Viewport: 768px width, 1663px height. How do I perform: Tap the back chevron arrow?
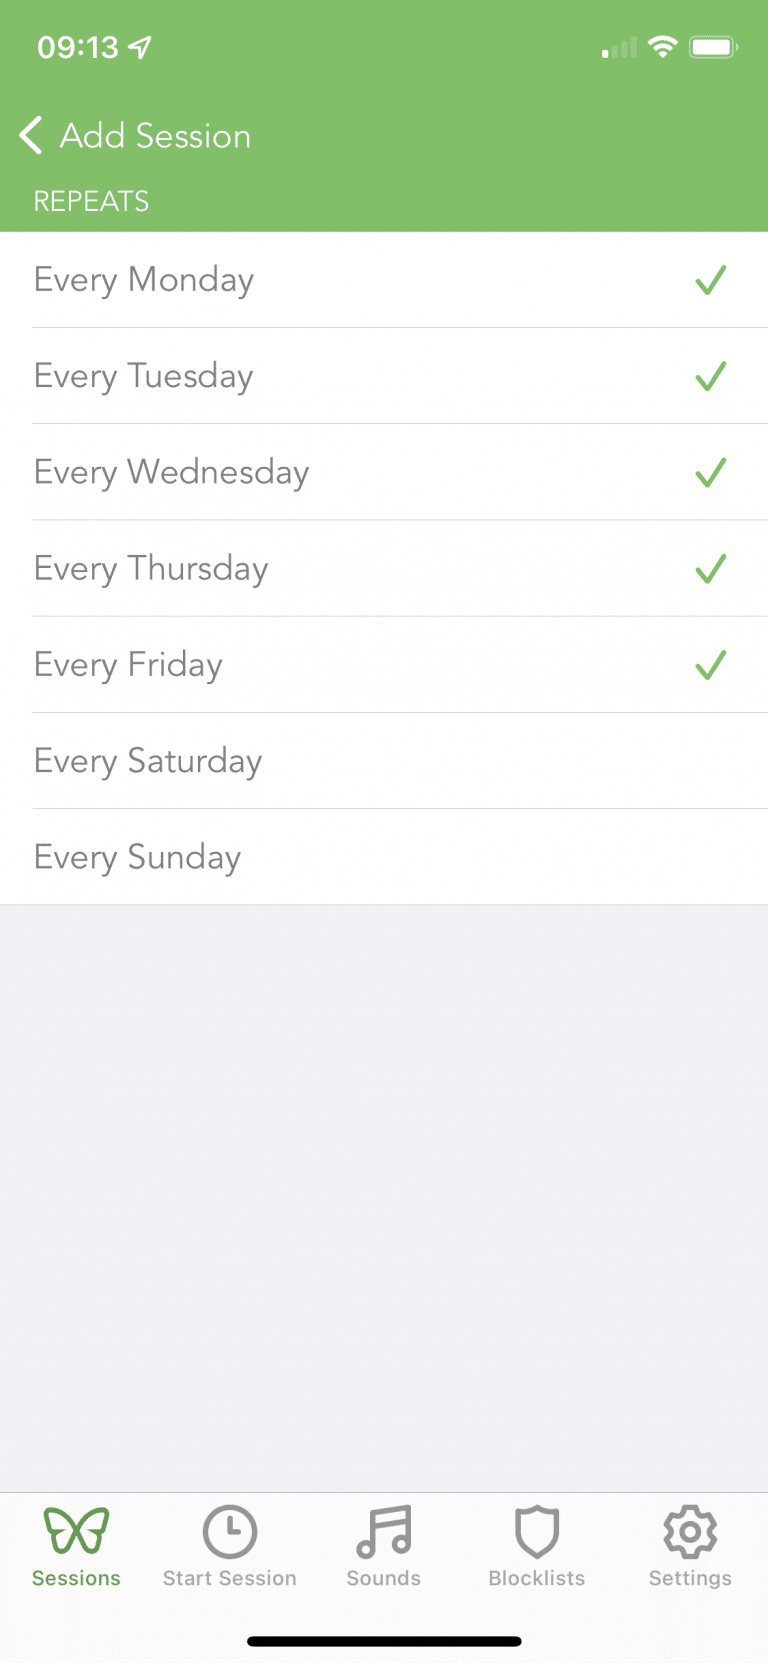click(x=31, y=135)
